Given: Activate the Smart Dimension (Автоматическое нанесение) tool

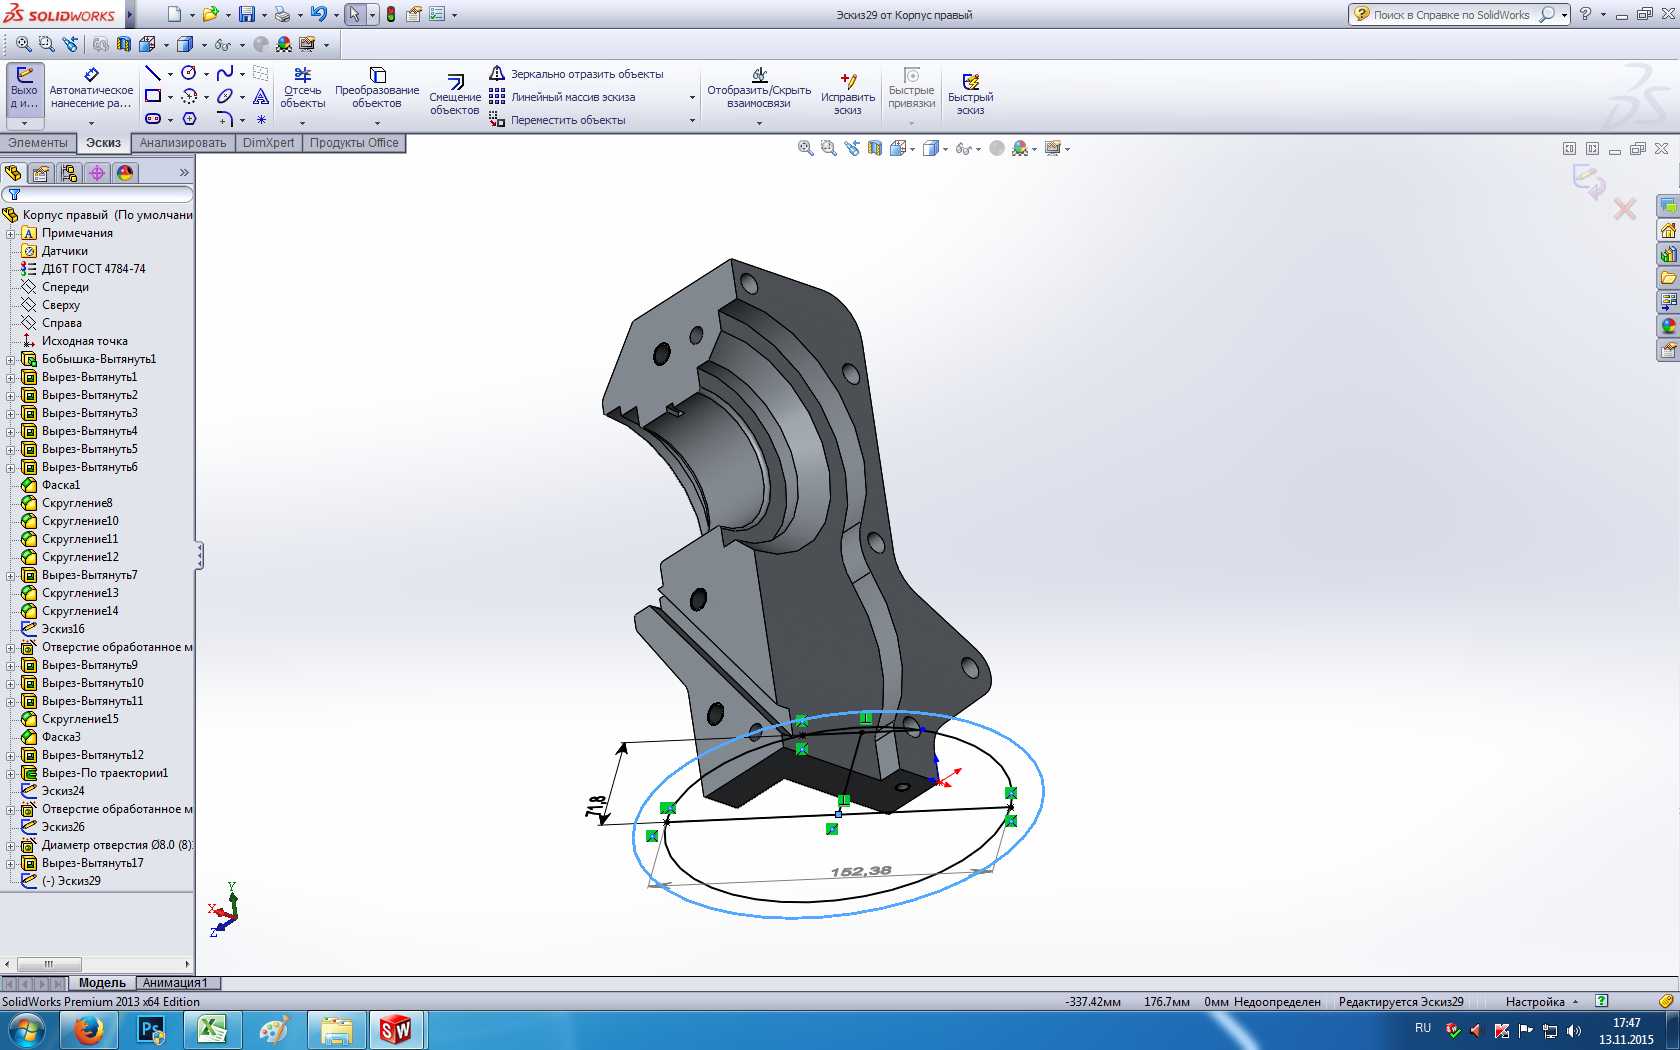Looking at the screenshot, I should [x=91, y=89].
